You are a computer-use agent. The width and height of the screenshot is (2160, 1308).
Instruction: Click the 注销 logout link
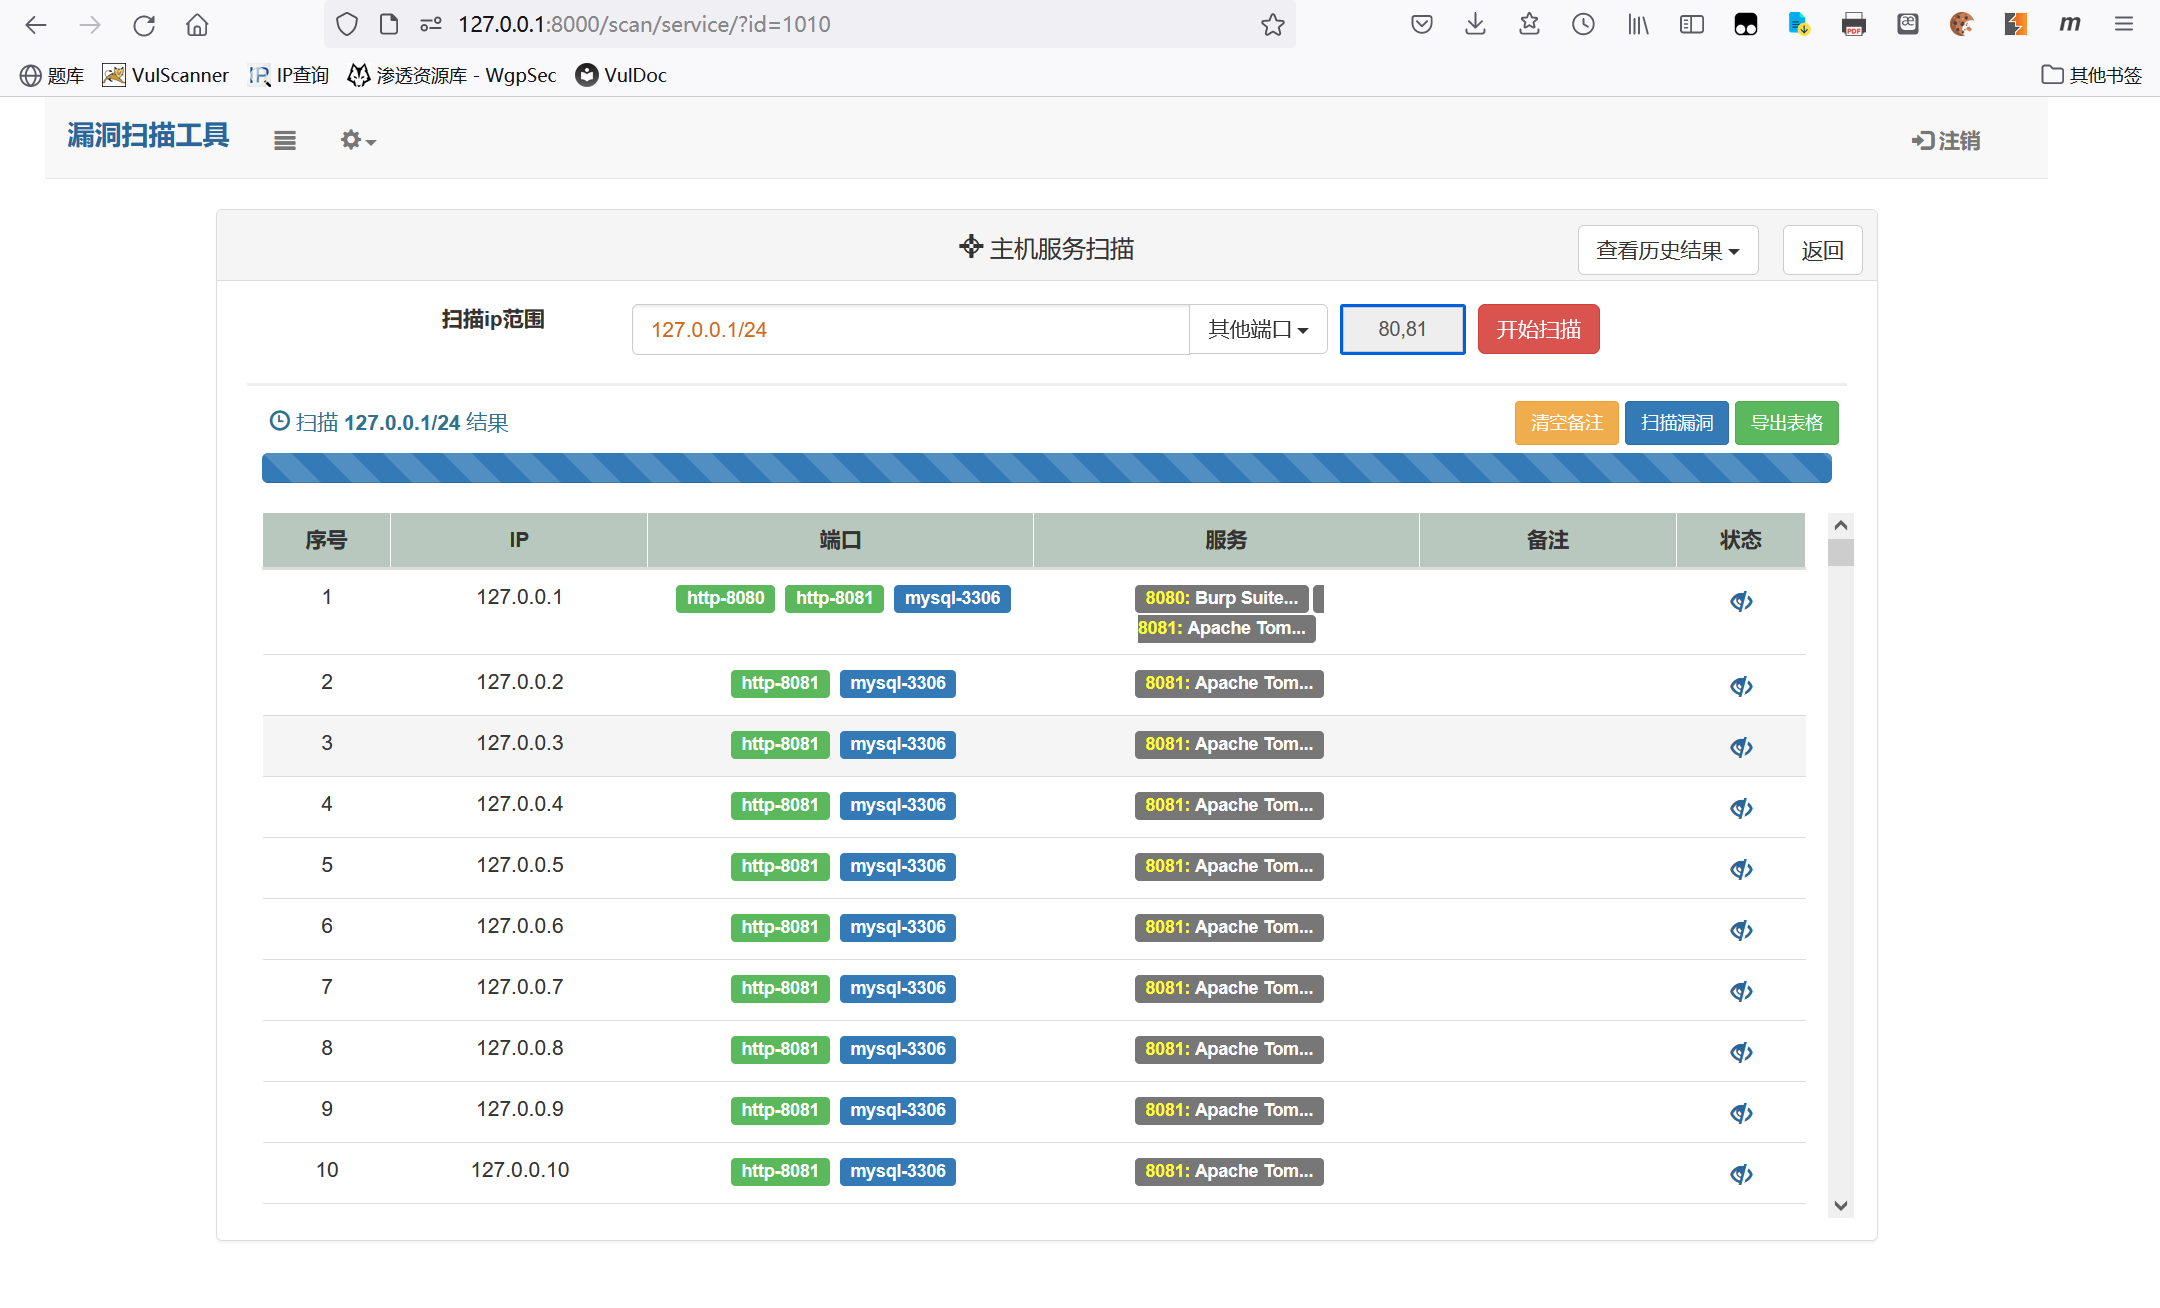pyautogui.click(x=1946, y=141)
